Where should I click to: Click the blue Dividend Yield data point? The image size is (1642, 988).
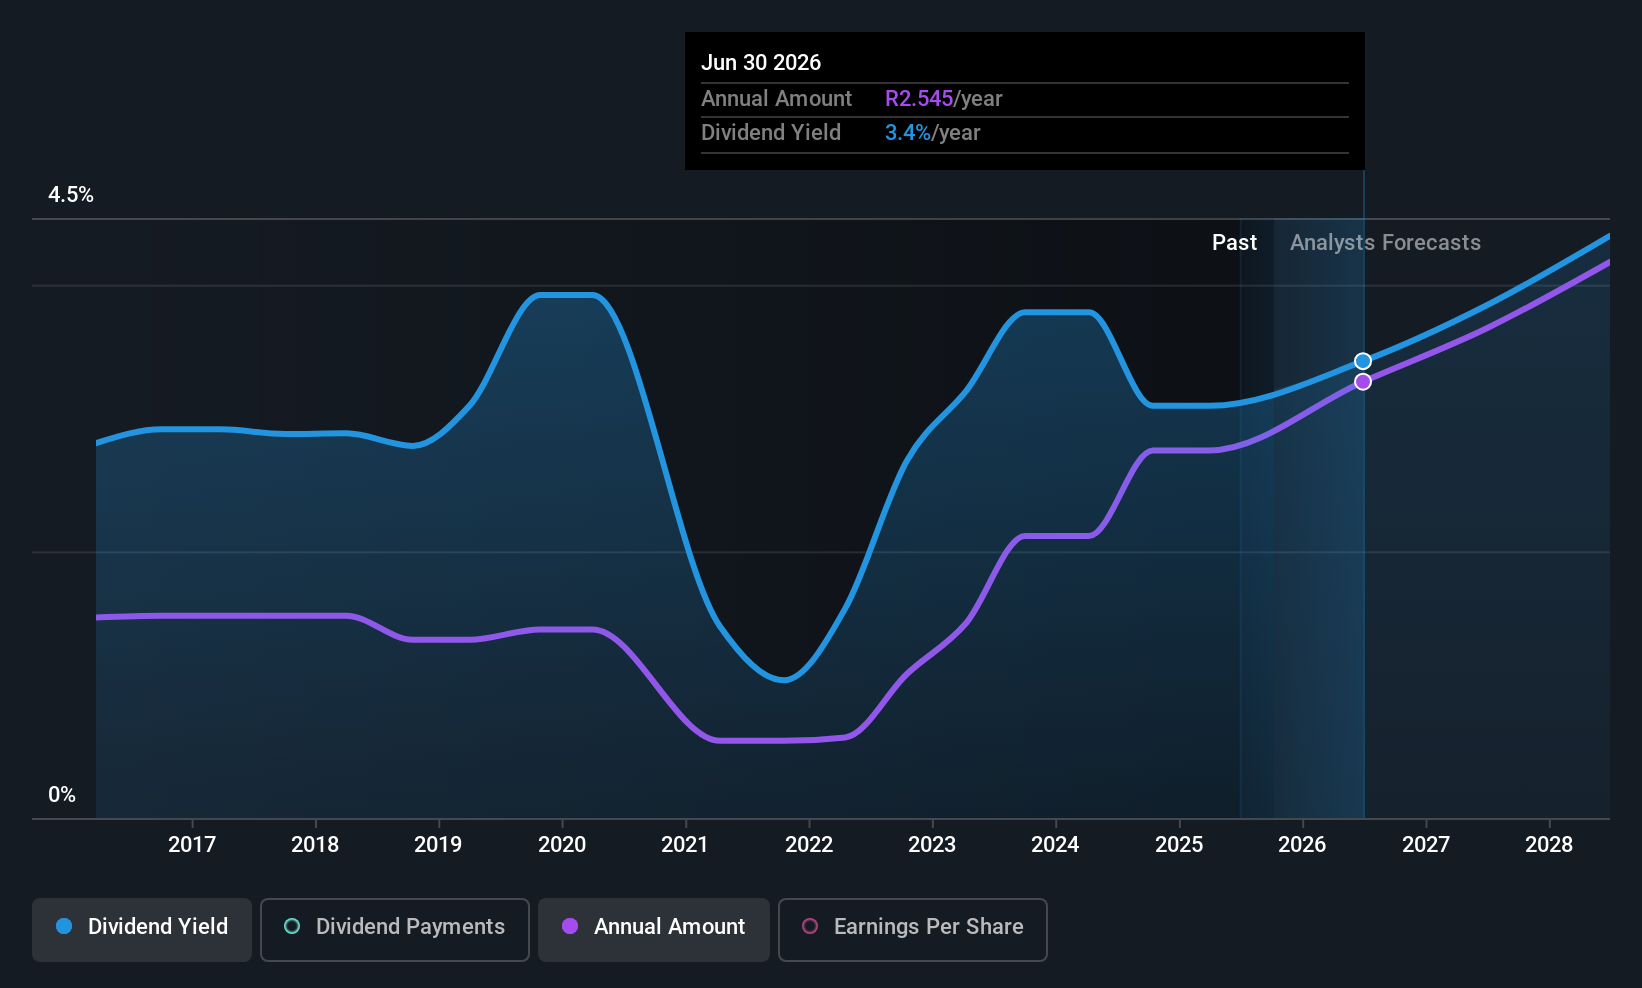point(1363,361)
